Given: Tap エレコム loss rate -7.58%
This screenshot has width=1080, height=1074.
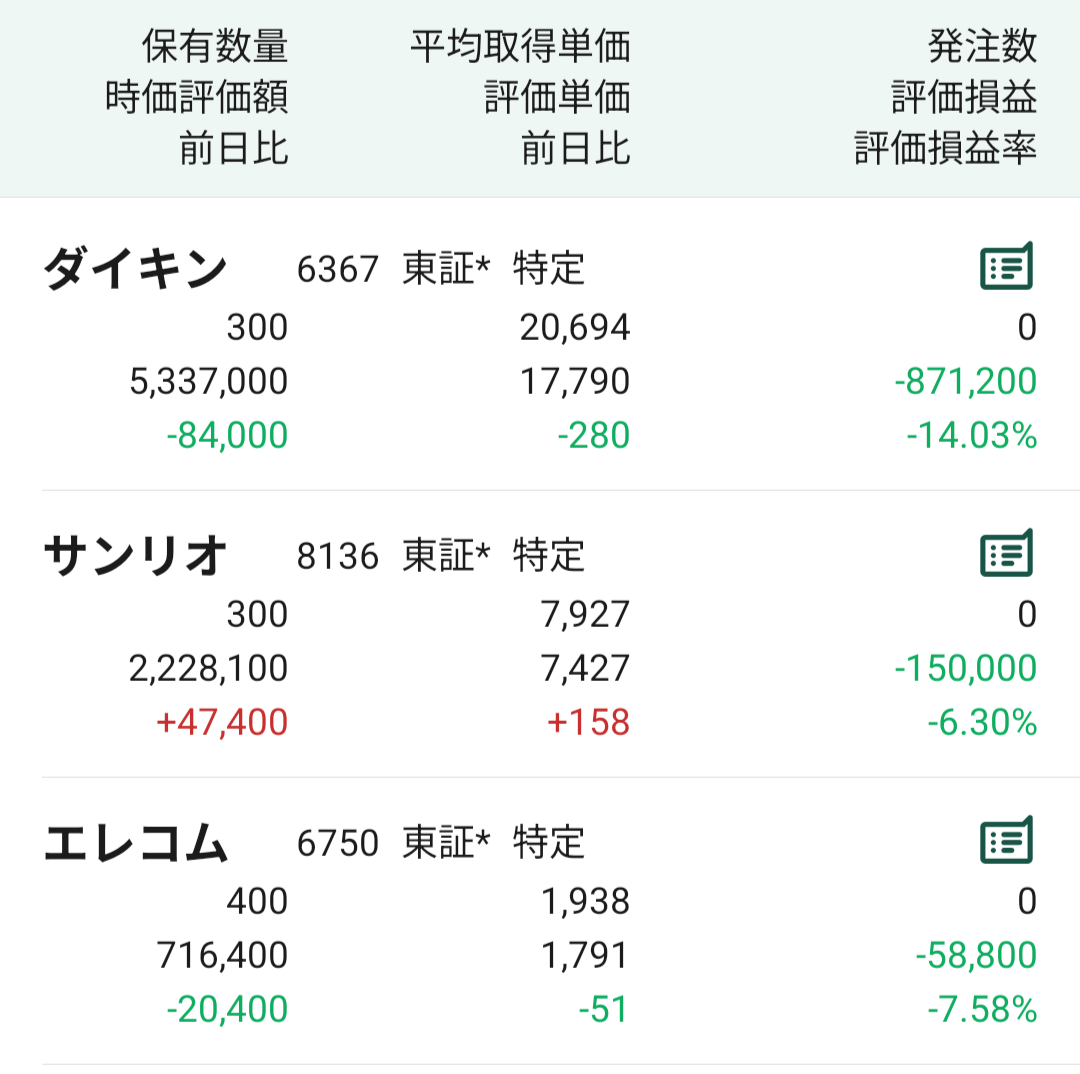Looking at the screenshot, I should (x=981, y=1010).
